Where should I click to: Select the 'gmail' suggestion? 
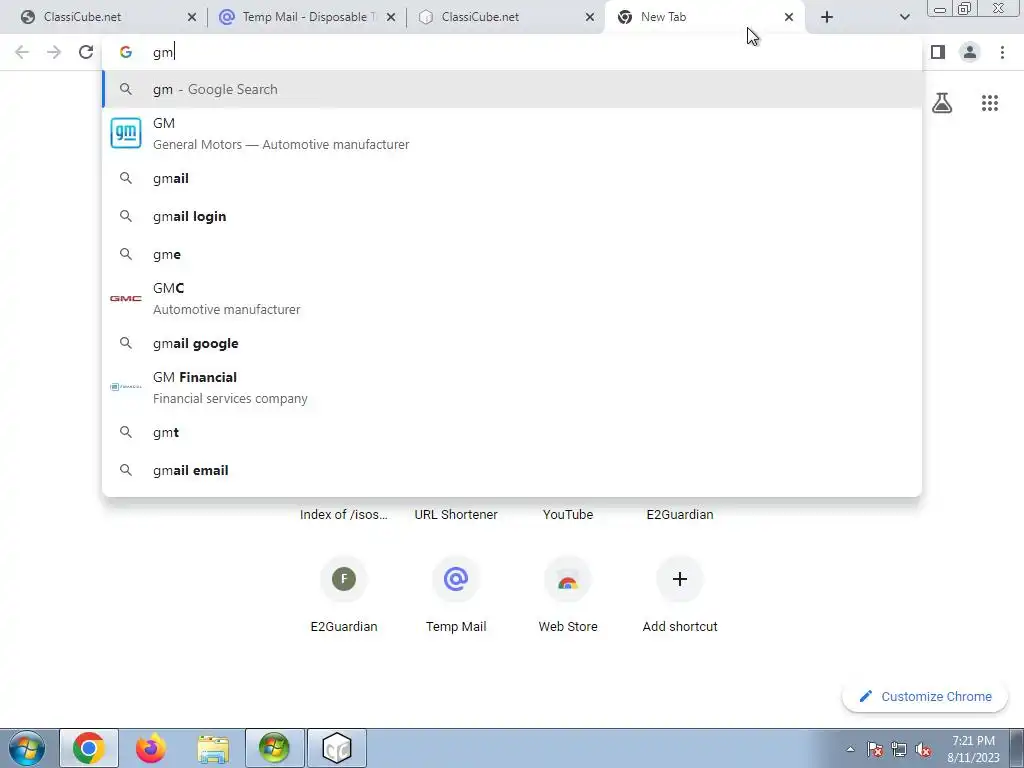(512, 178)
